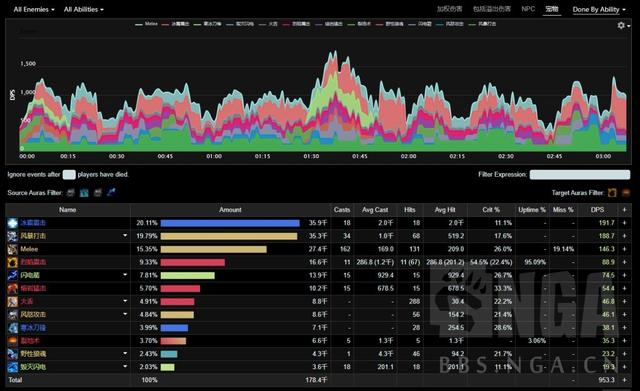Click the Stormstrike icon in the 19.79% row
The image size is (640, 391).
[x=13, y=236]
